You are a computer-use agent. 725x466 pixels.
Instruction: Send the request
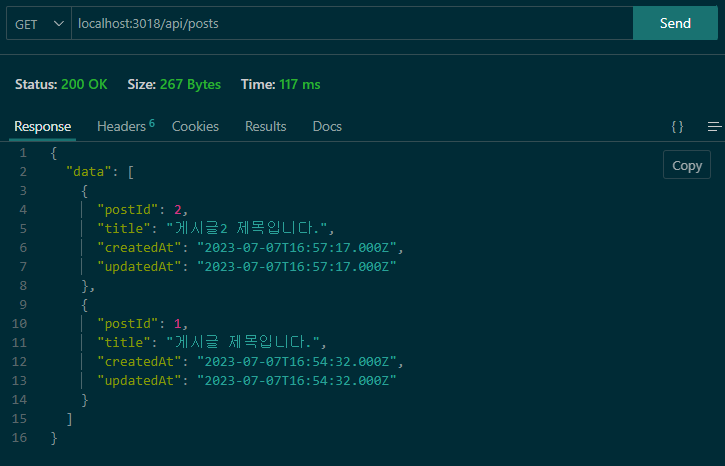(x=675, y=24)
